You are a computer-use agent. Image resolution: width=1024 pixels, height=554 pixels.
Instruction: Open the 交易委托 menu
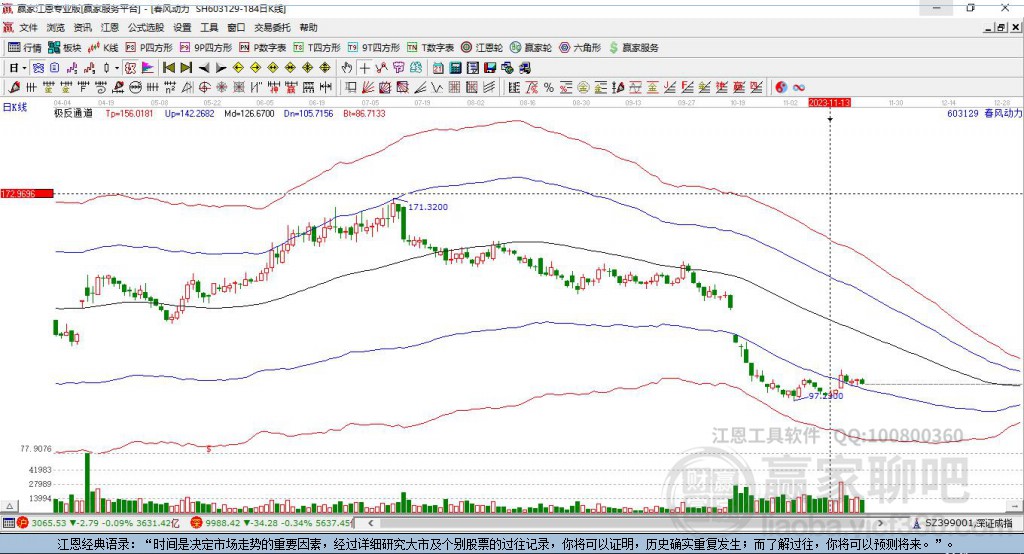click(272, 27)
